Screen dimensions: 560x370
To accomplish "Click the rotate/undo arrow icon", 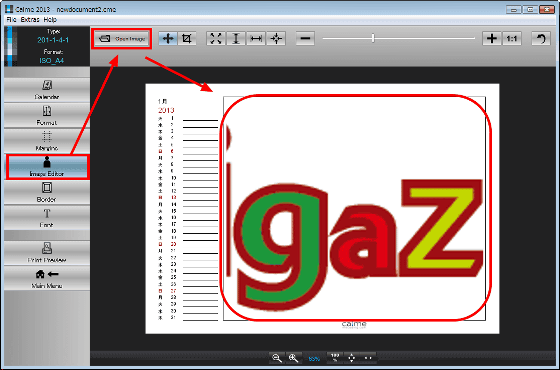I will click(x=541, y=38).
